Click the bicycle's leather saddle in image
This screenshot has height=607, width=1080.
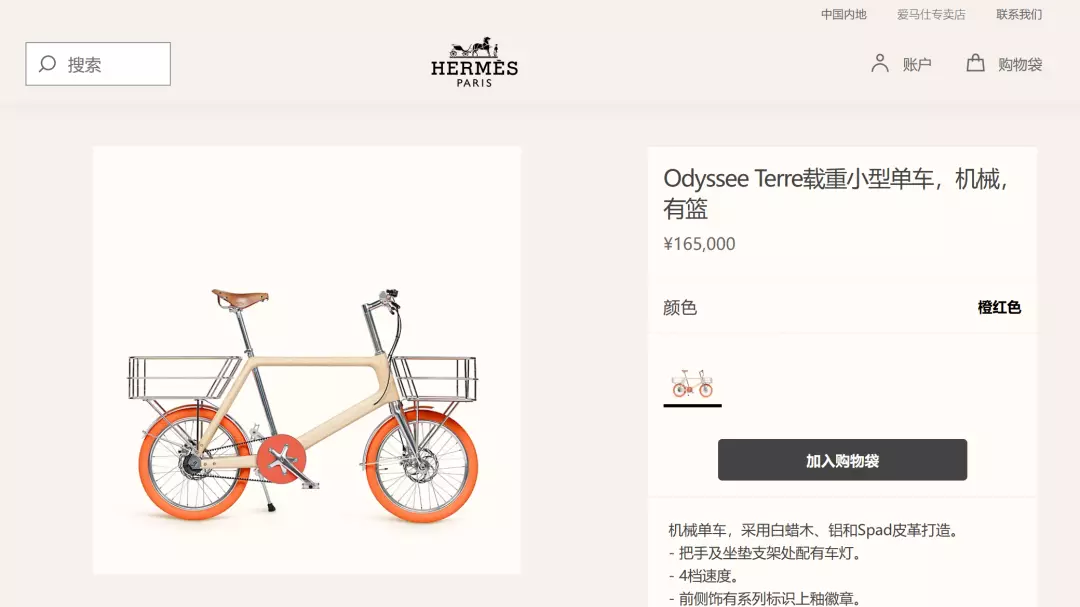(x=239, y=298)
